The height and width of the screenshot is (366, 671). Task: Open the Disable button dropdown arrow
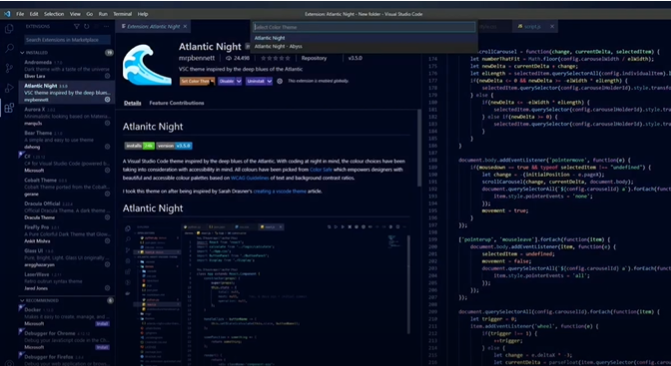239,81
